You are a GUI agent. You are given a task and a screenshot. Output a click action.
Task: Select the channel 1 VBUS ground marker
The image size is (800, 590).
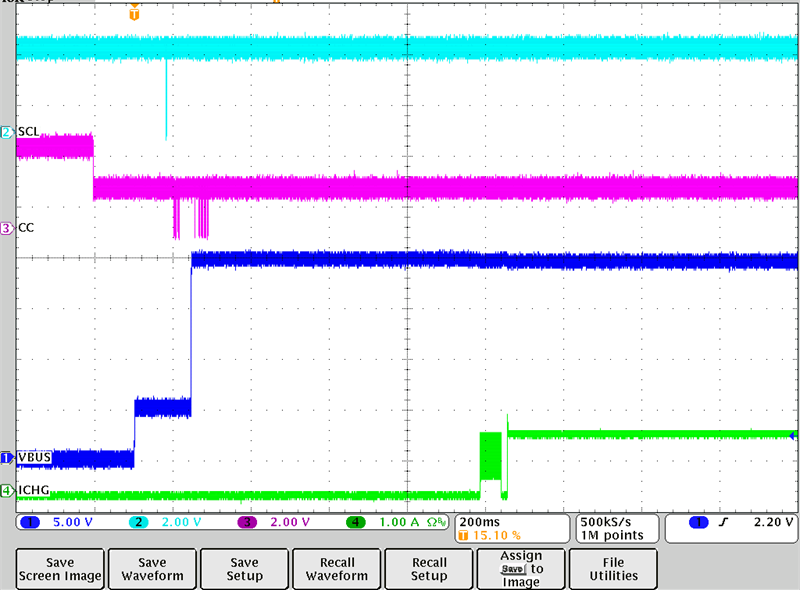pyautogui.click(x=7, y=457)
